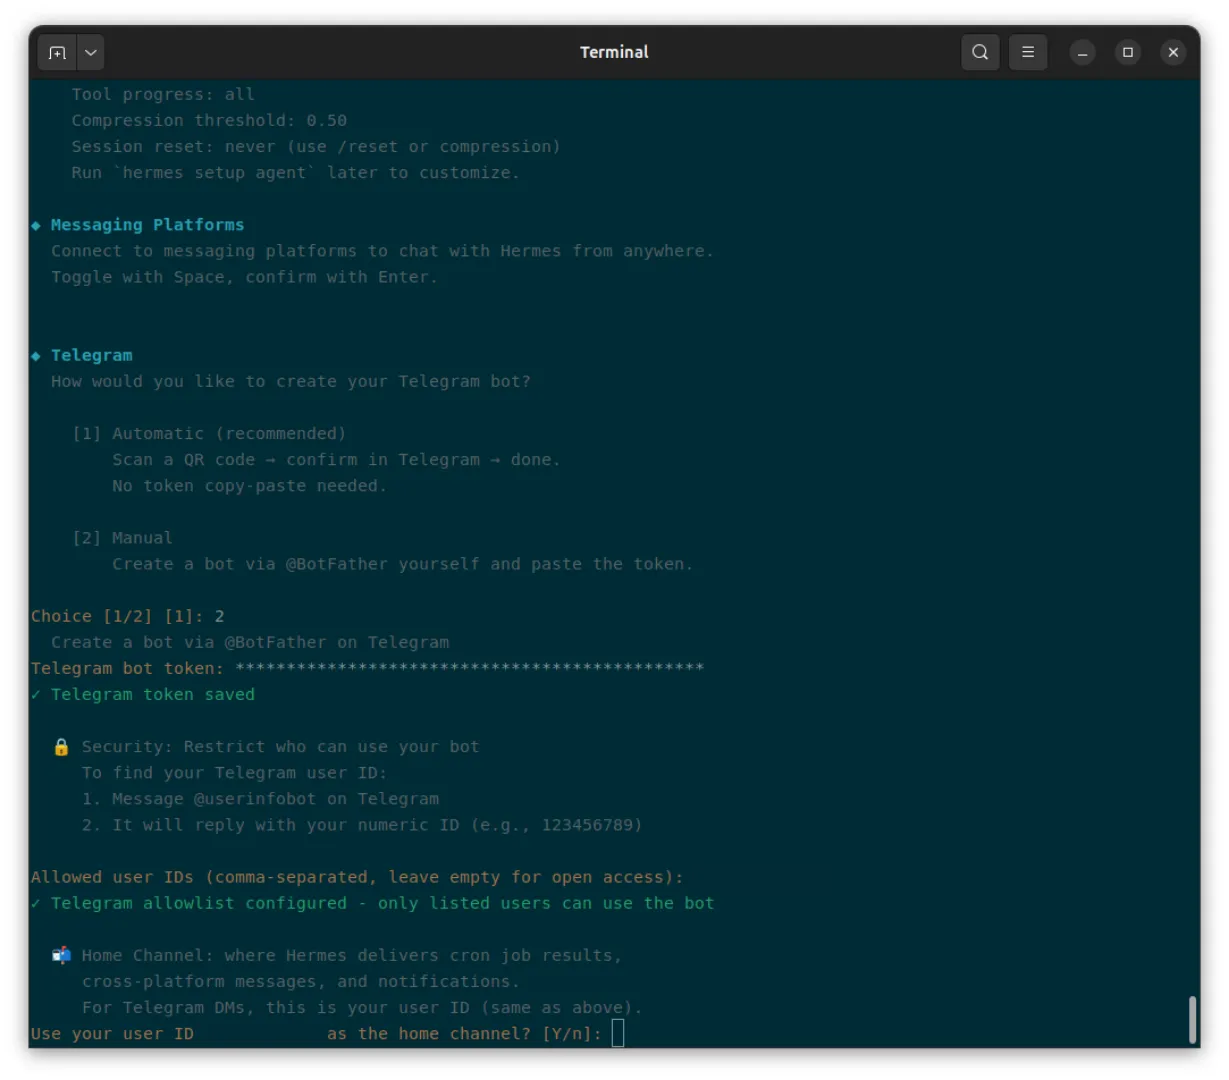Click the allowlist configured checkmark line

click(373, 903)
